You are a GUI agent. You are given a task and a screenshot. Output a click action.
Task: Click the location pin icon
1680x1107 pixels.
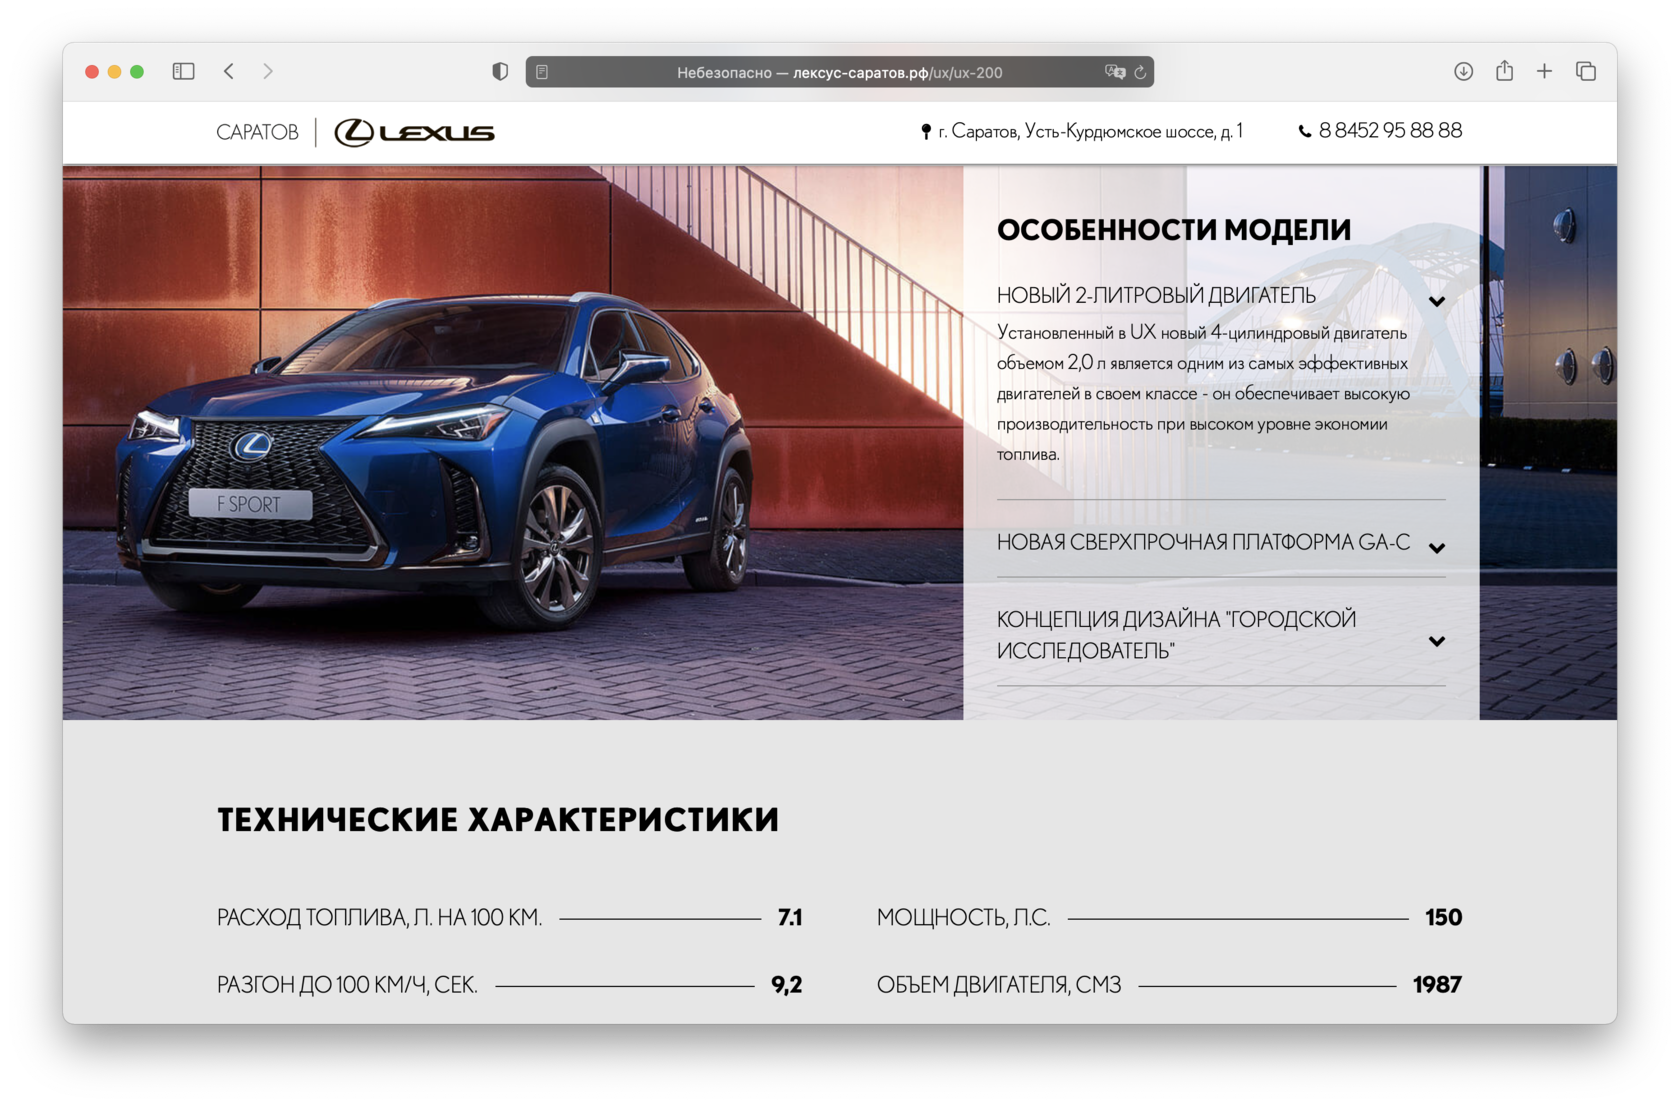click(926, 131)
